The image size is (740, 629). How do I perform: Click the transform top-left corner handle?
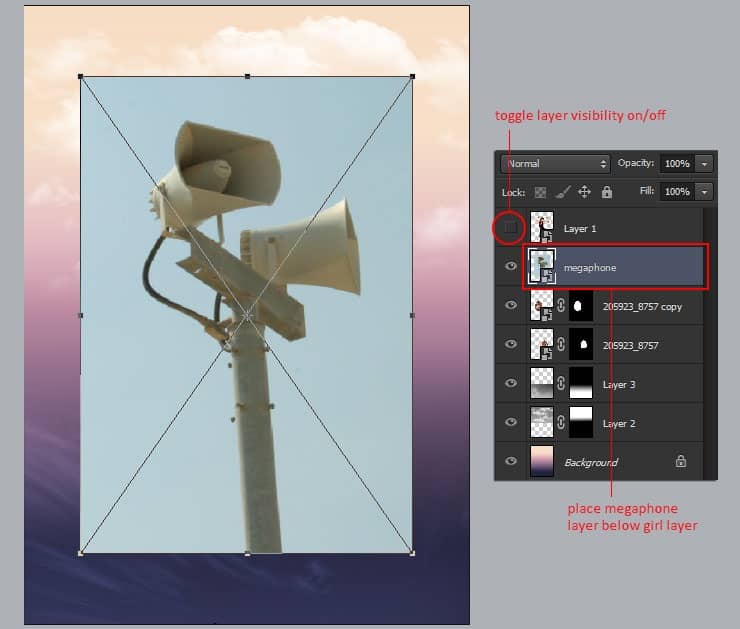pos(80,76)
